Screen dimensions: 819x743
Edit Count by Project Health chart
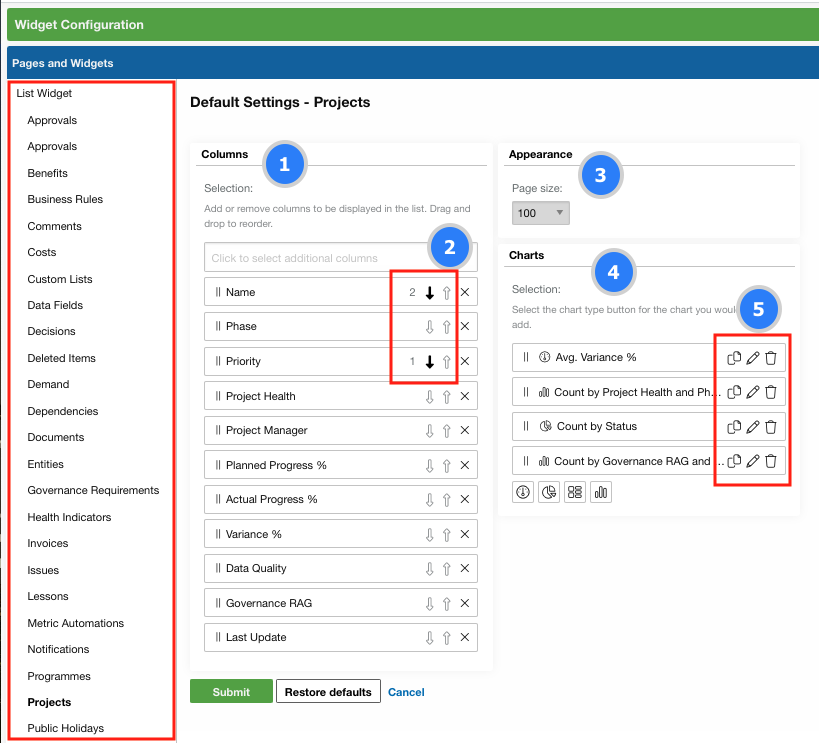(x=753, y=392)
